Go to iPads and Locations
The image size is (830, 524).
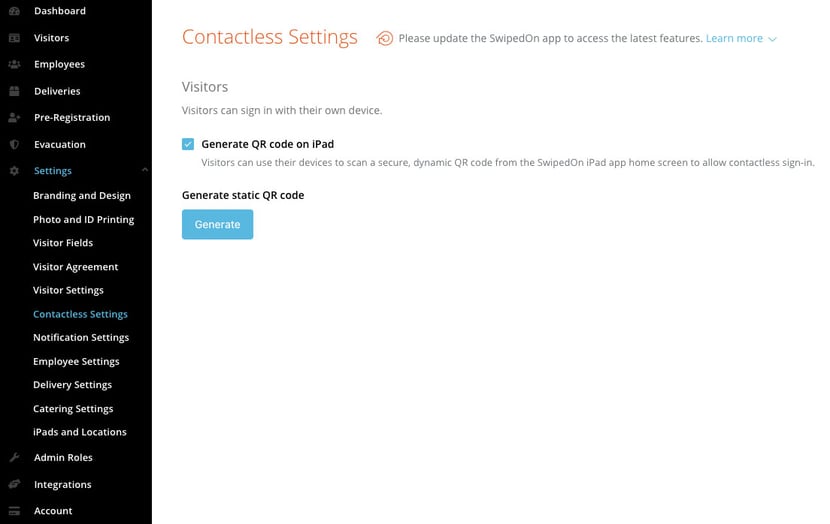[80, 432]
